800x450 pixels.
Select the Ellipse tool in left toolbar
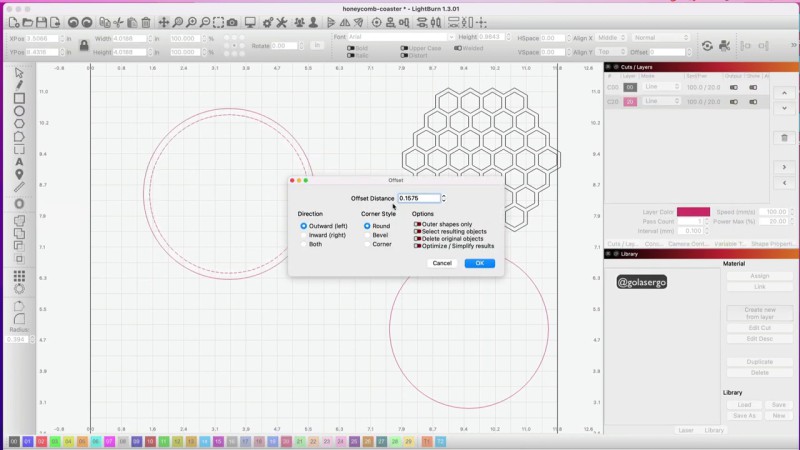[19, 111]
